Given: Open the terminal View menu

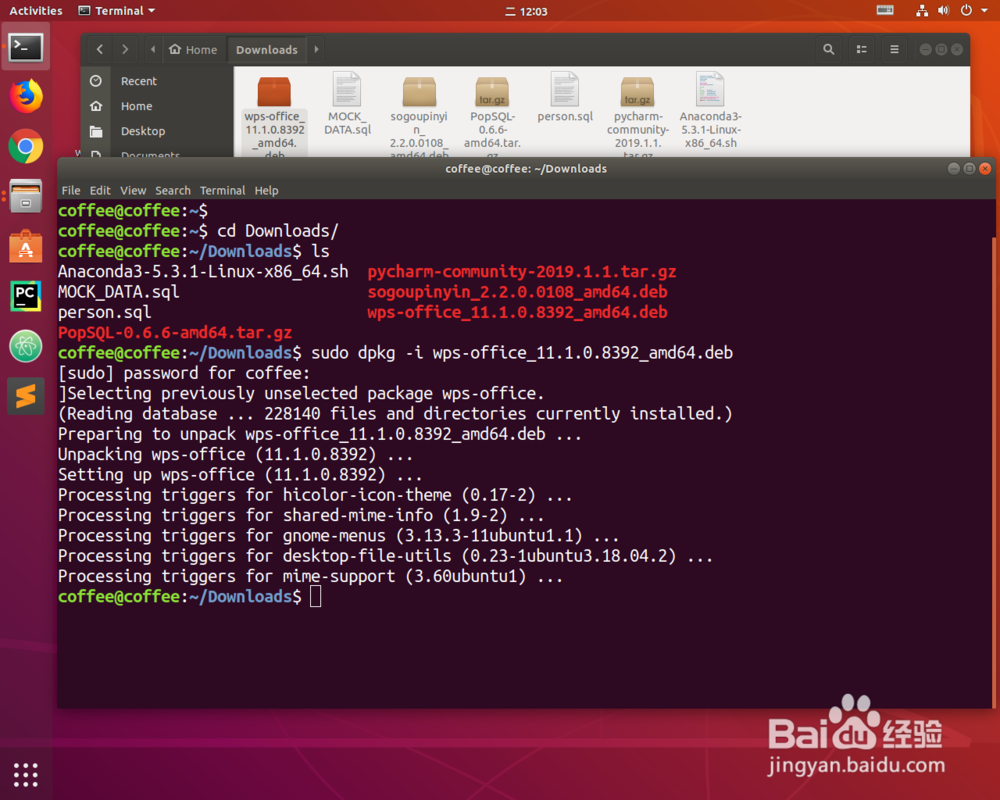Looking at the screenshot, I should click(133, 190).
